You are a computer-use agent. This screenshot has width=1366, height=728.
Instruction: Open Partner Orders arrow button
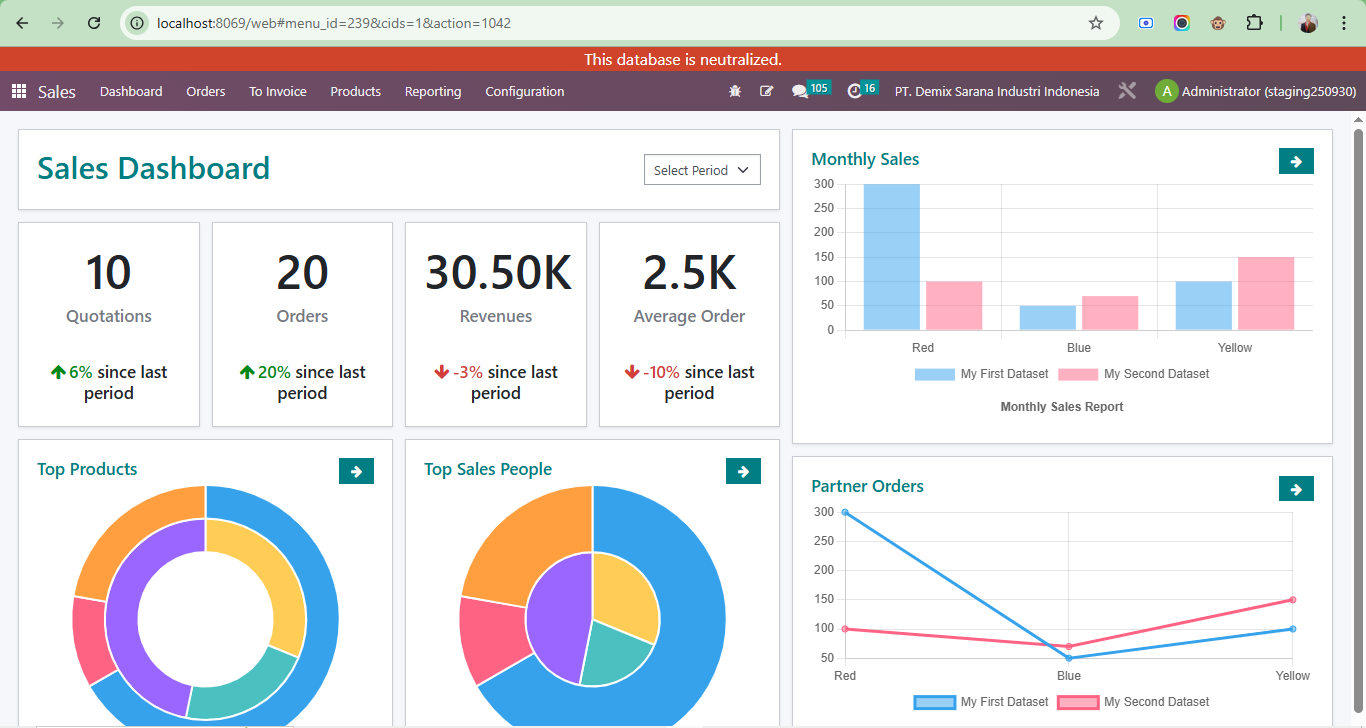coord(1296,488)
